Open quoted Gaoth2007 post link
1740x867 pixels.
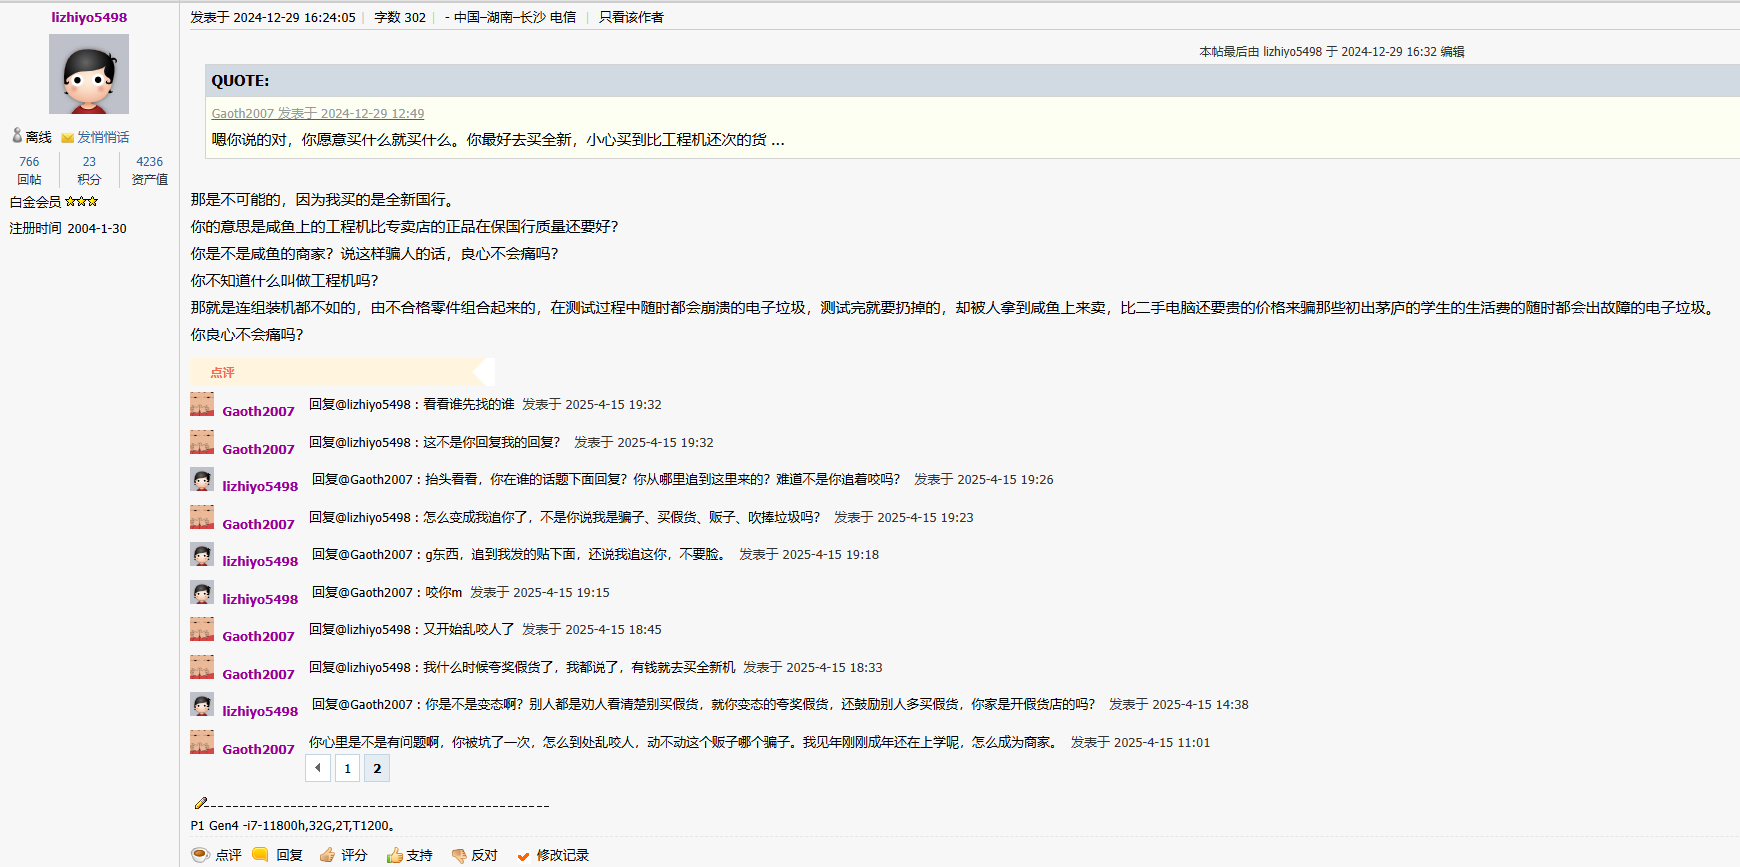click(317, 113)
